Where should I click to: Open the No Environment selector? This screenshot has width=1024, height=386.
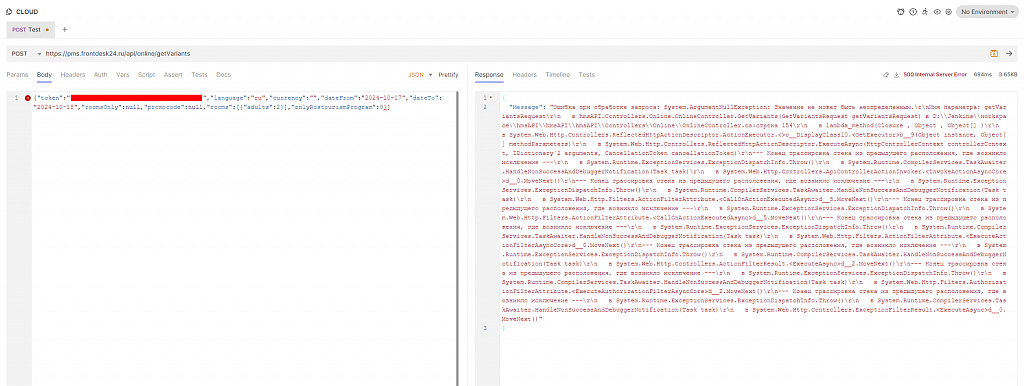(x=987, y=12)
